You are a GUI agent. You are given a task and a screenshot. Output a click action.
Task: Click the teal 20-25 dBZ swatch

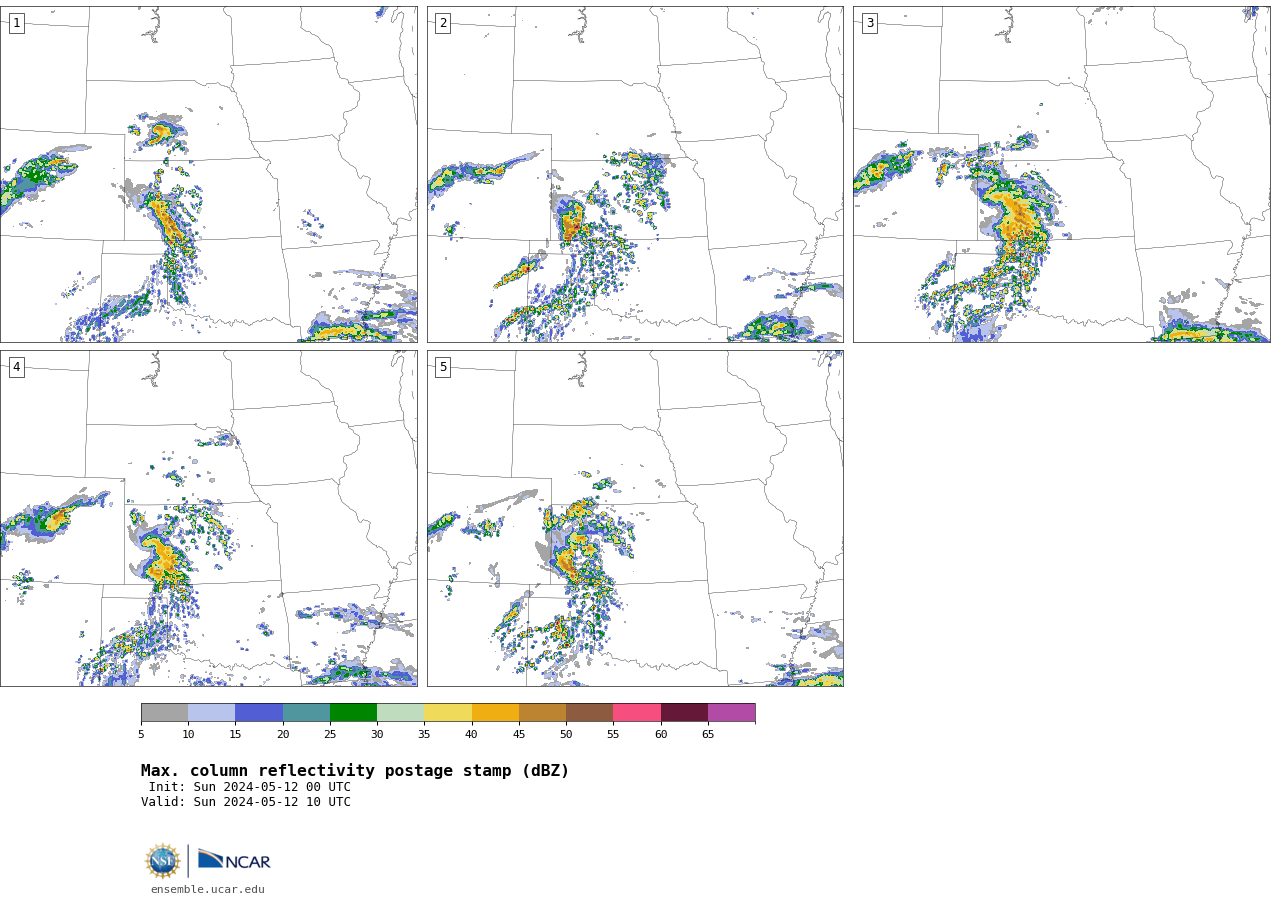tap(306, 713)
